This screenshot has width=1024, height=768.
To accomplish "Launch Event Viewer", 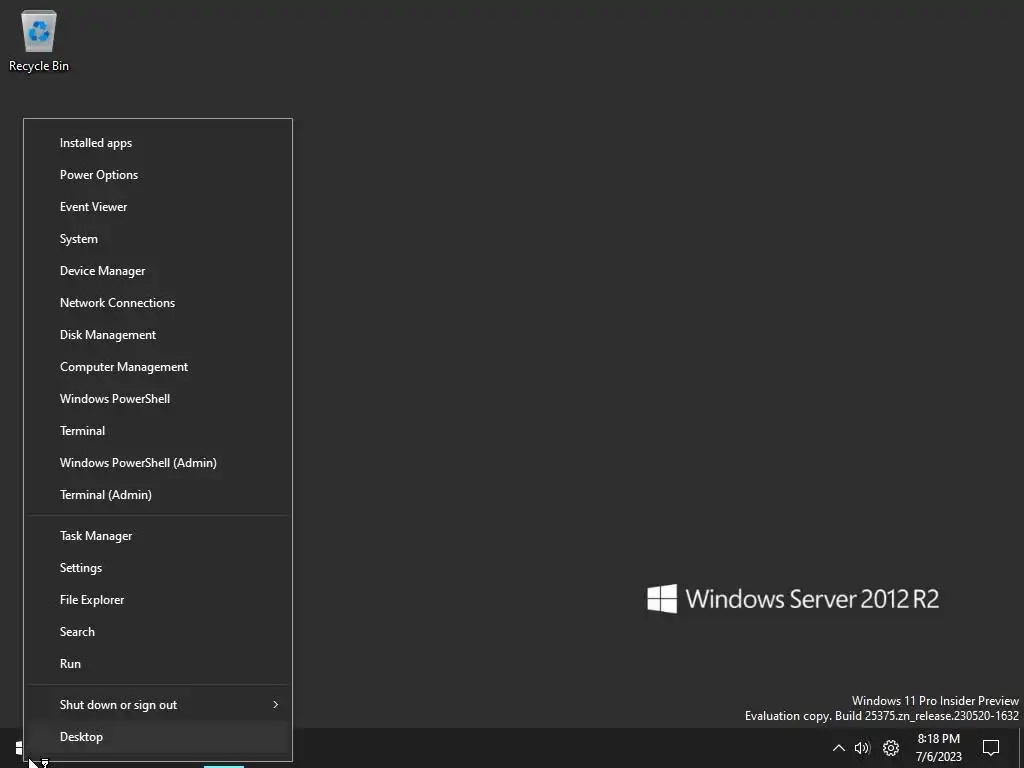I will (158, 207).
